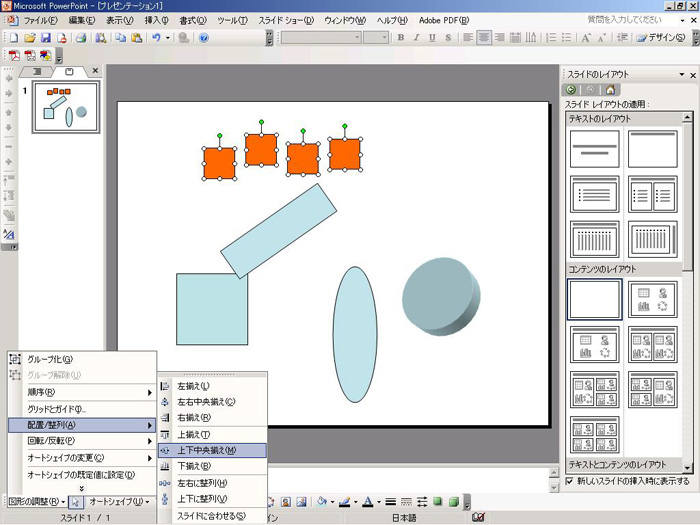Click the Line Color pen swatch
This screenshot has height=525, width=700.
344,502
